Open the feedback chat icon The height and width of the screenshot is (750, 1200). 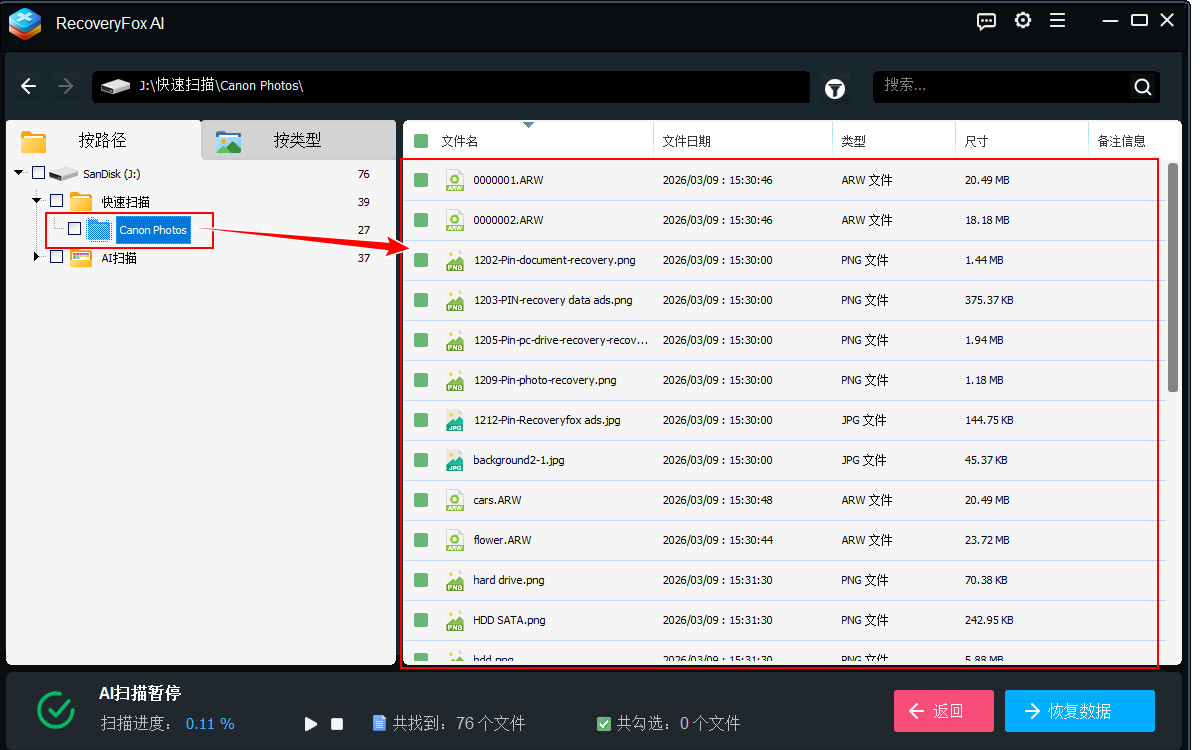986,21
